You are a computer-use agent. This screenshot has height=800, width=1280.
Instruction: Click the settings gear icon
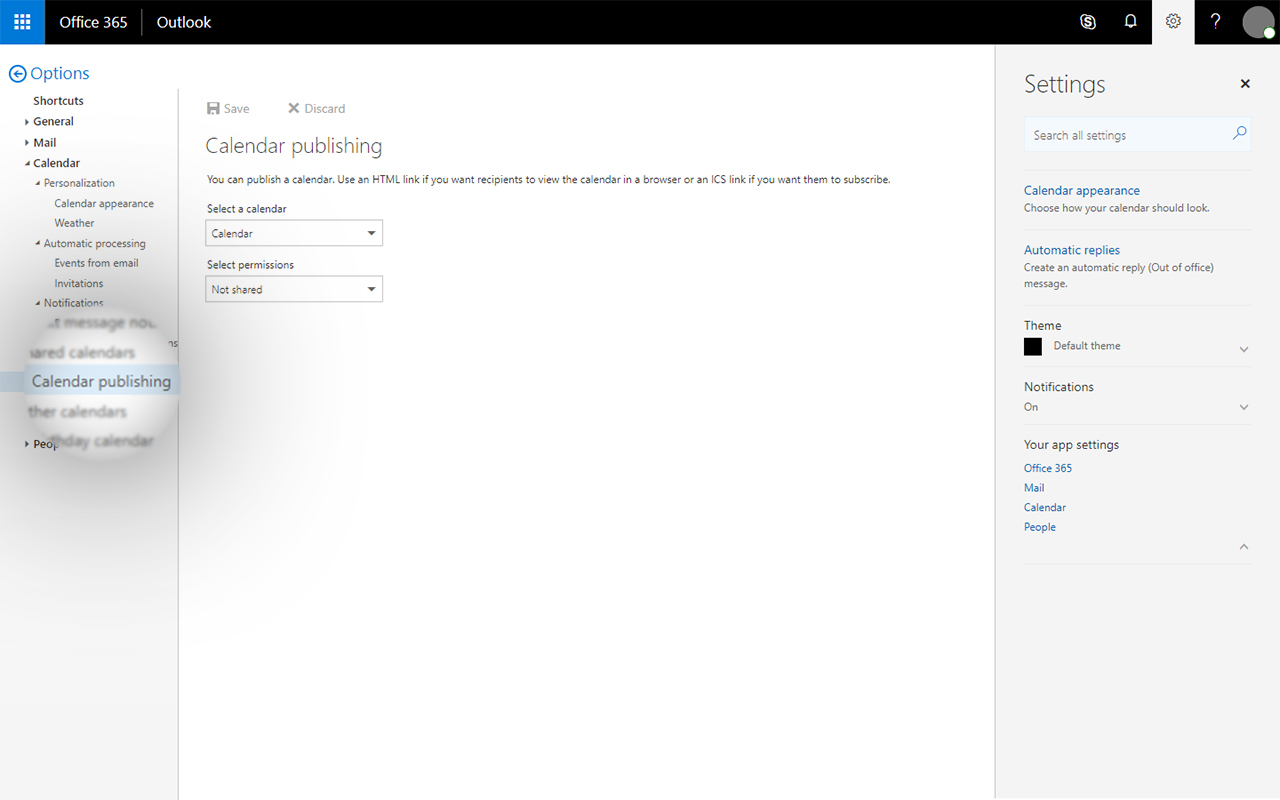[x=1173, y=22]
